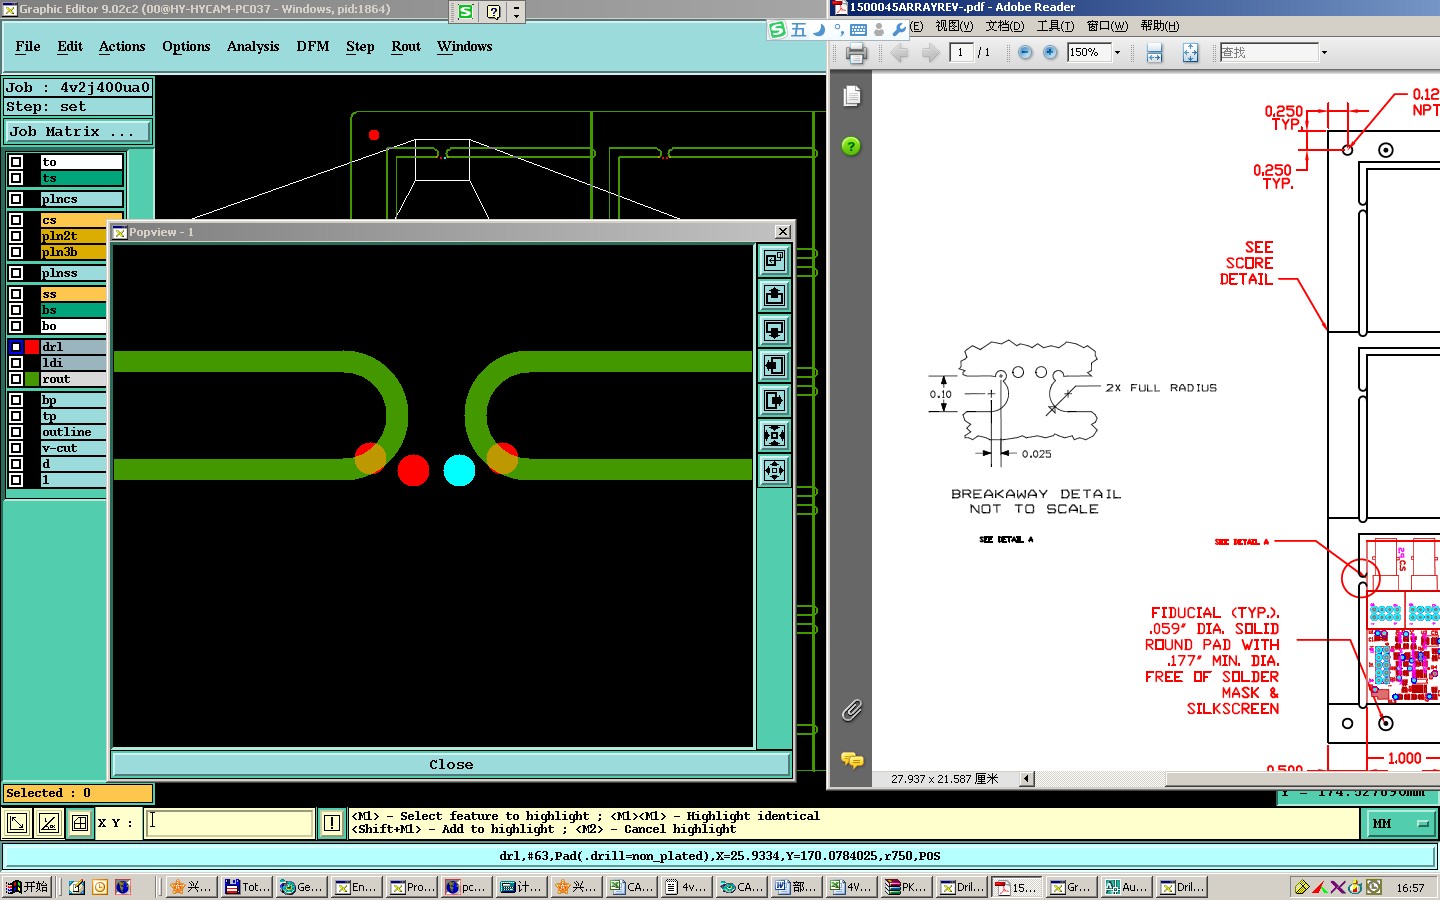1440x900 pixels.
Task: Open the 工具(T) menu in Adobe Reader
Action: click(x=1055, y=26)
